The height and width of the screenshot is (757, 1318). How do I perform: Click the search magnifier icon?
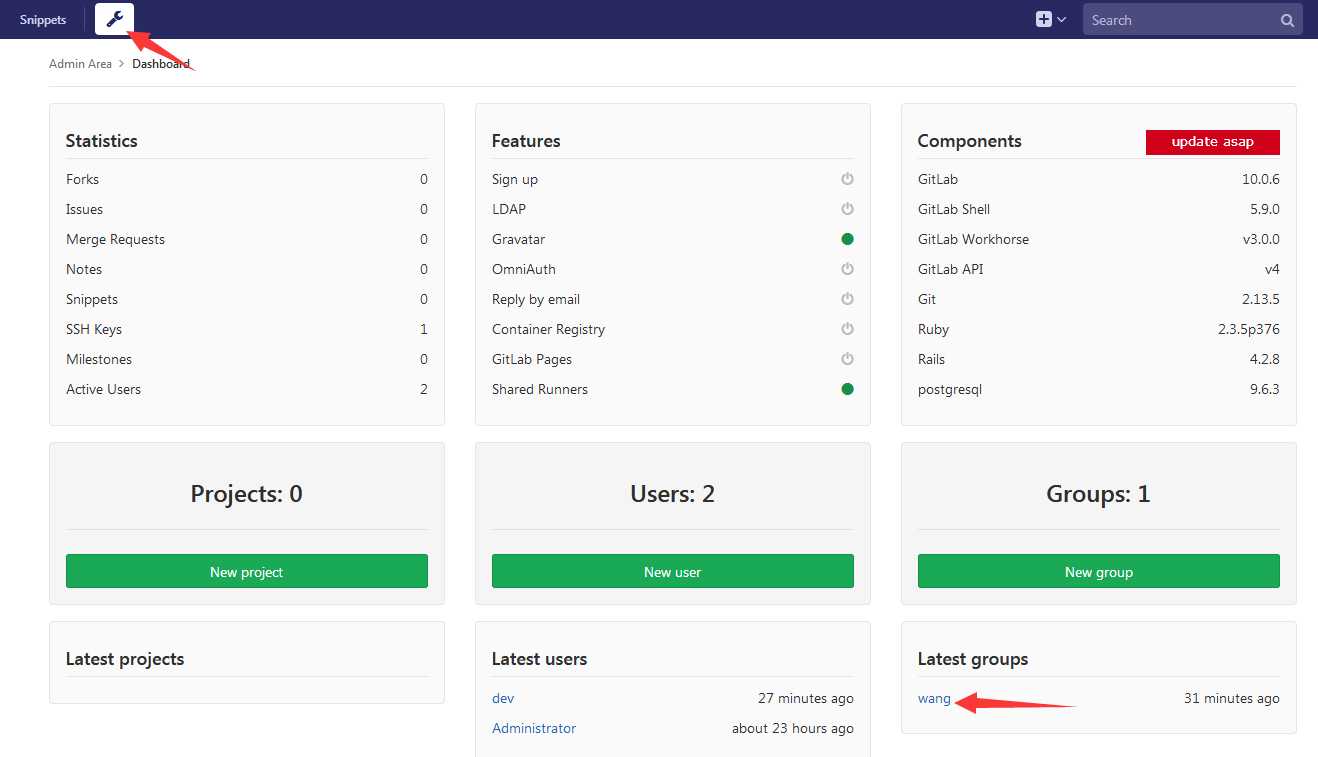click(1287, 20)
